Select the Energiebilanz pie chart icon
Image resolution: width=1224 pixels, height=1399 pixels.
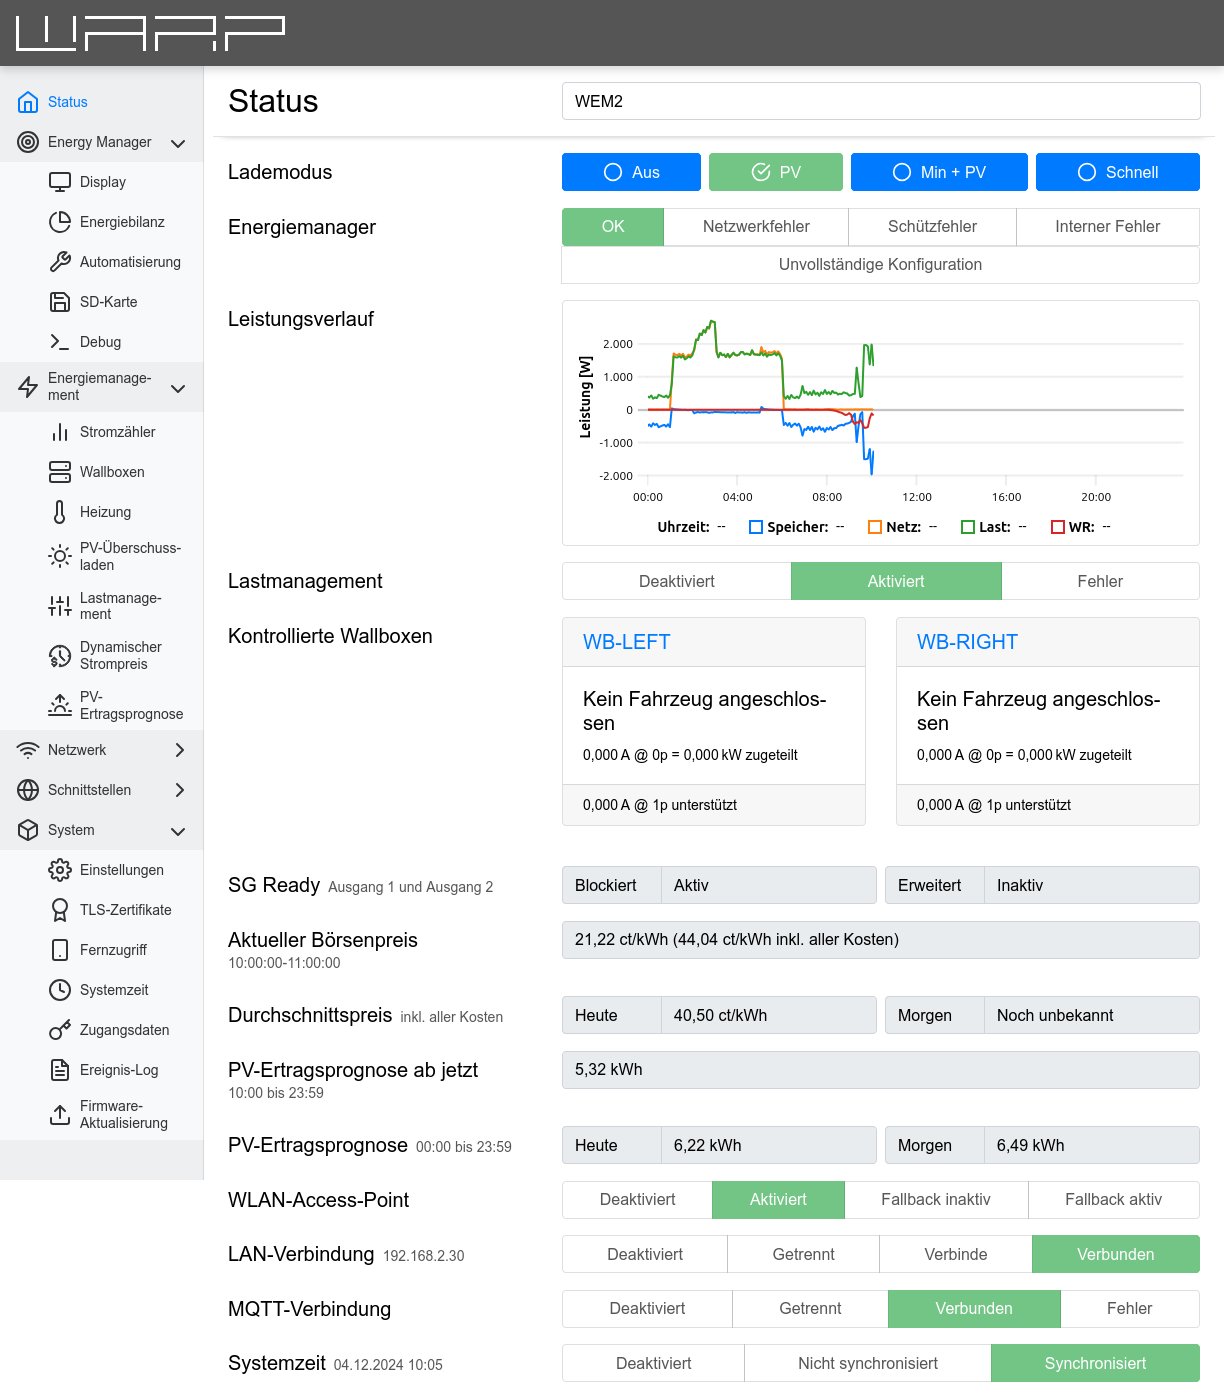(60, 221)
